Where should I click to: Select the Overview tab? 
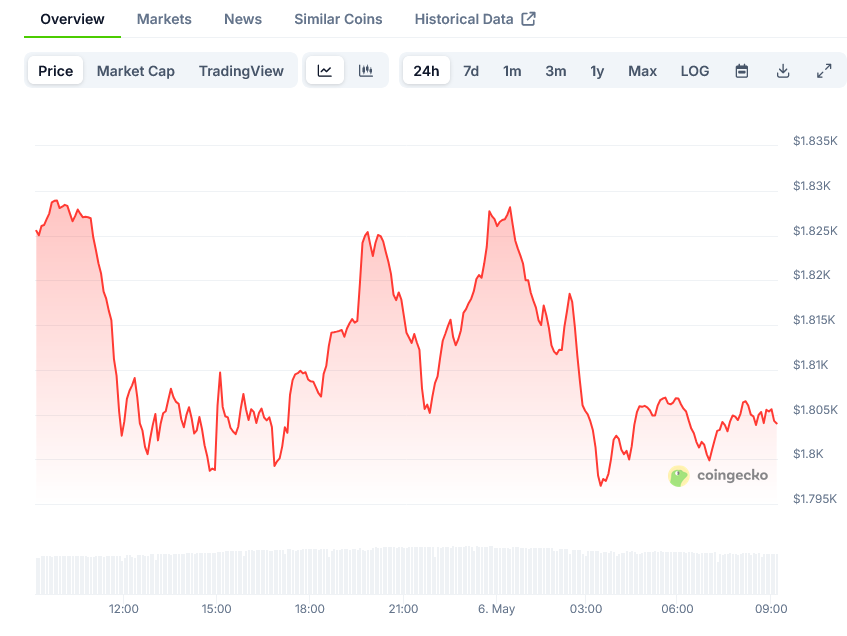72,19
